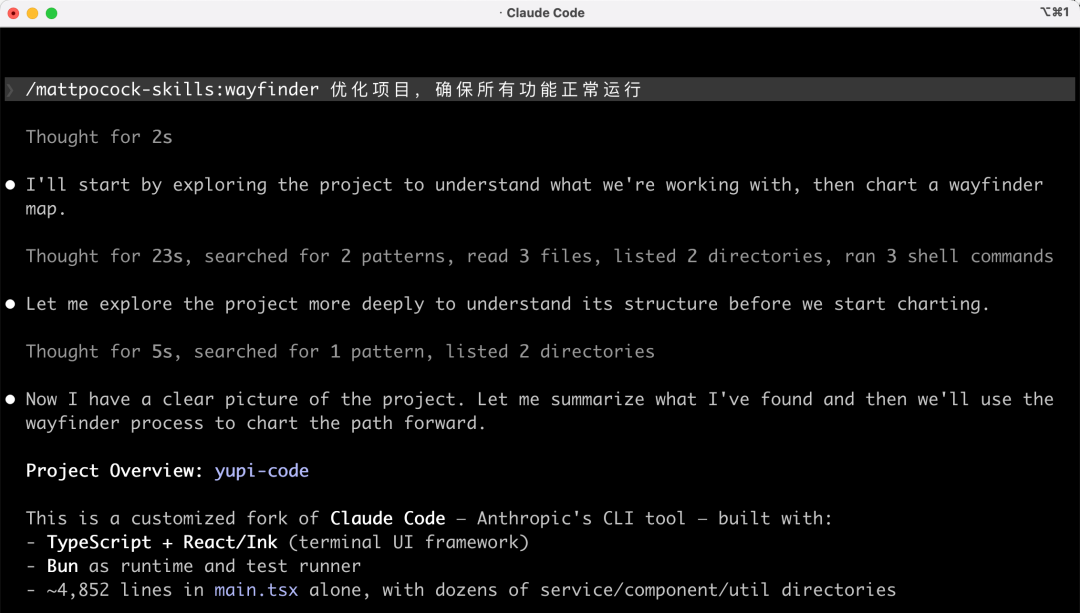Click the bullet before "Let me explore the project"
Viewport: 1080px width, 613px height.
[10, 304]
